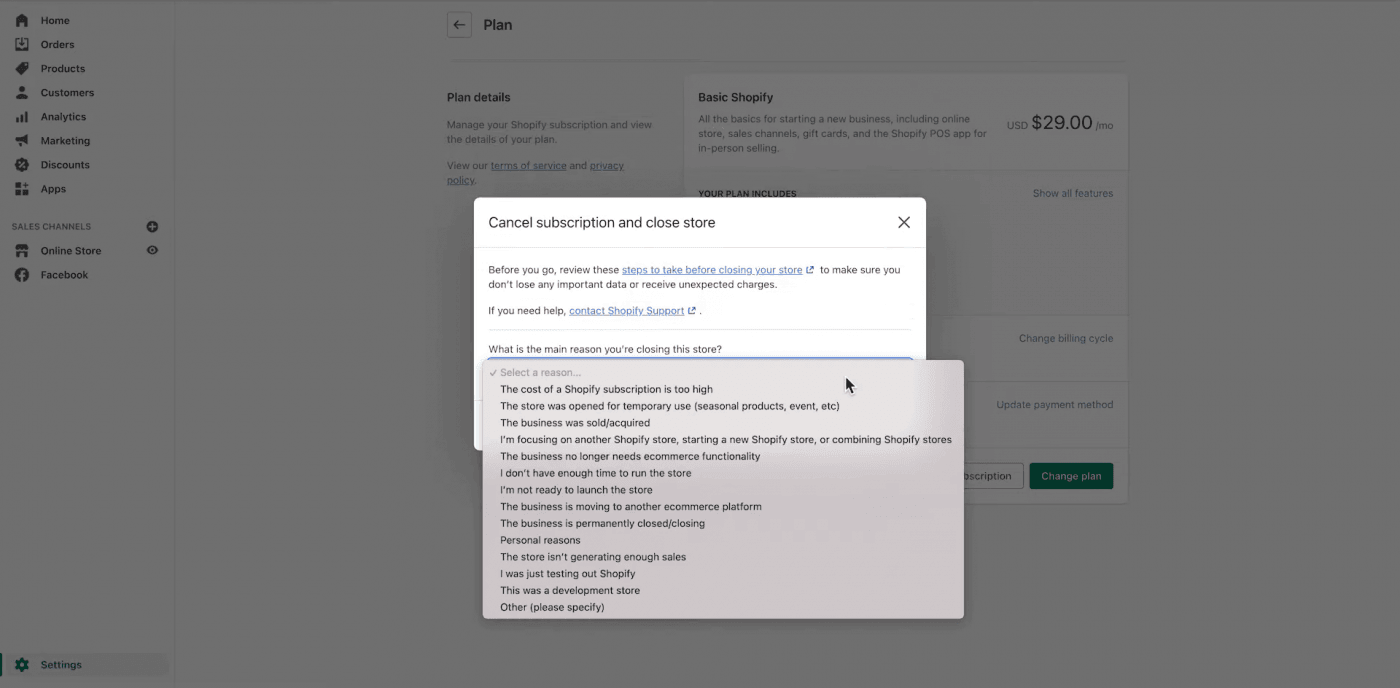The image size is (1400, 688).
Task: Choose 'I was just testing out Shopify'
Action: [723, 573]
